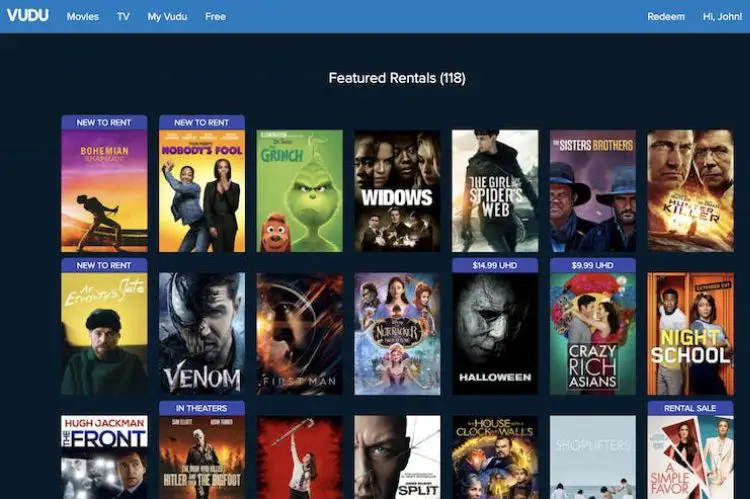Open the At Eternity's Gate poster
750x499 pixels.
point(104,334)
